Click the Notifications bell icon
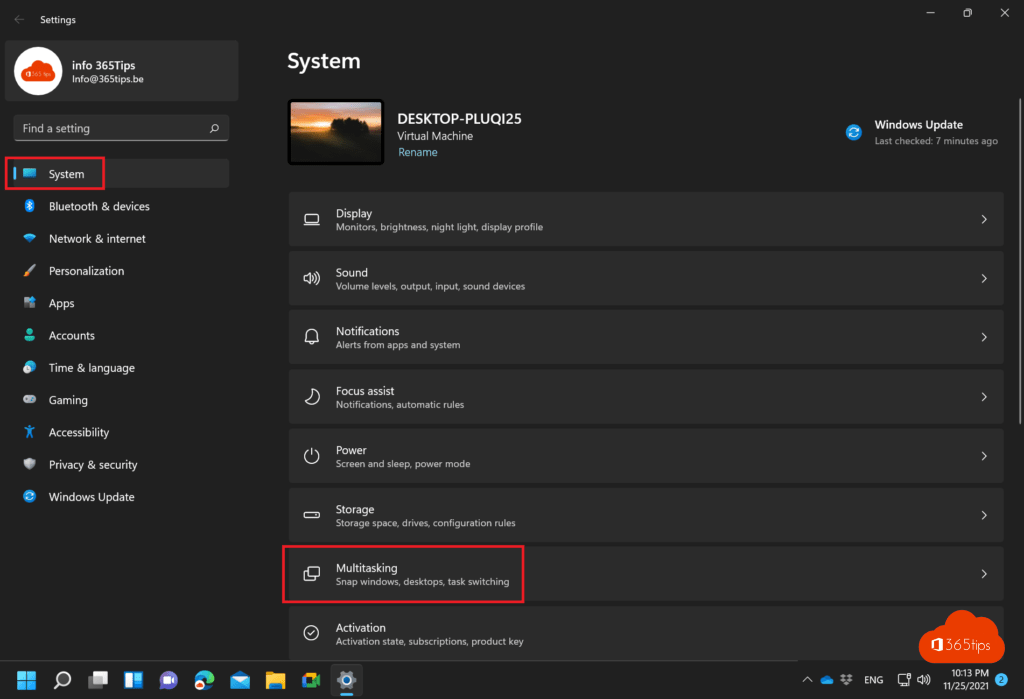The image size is (1024, 699). click(x=312, y=337)
